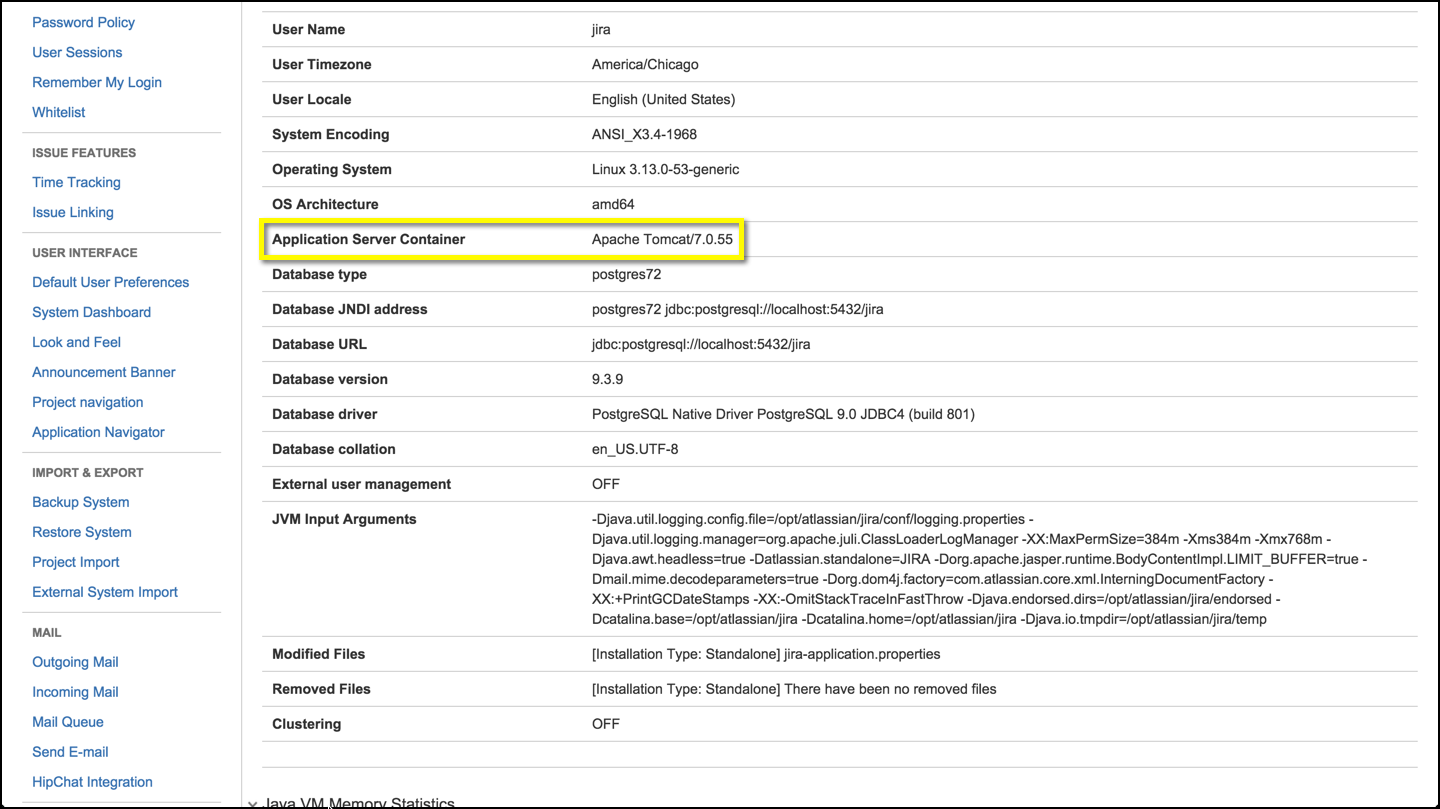Go to System Dashboard settings
Image resolution: width=1440 pixels, height=809 pixels.
tap(91, 312)
